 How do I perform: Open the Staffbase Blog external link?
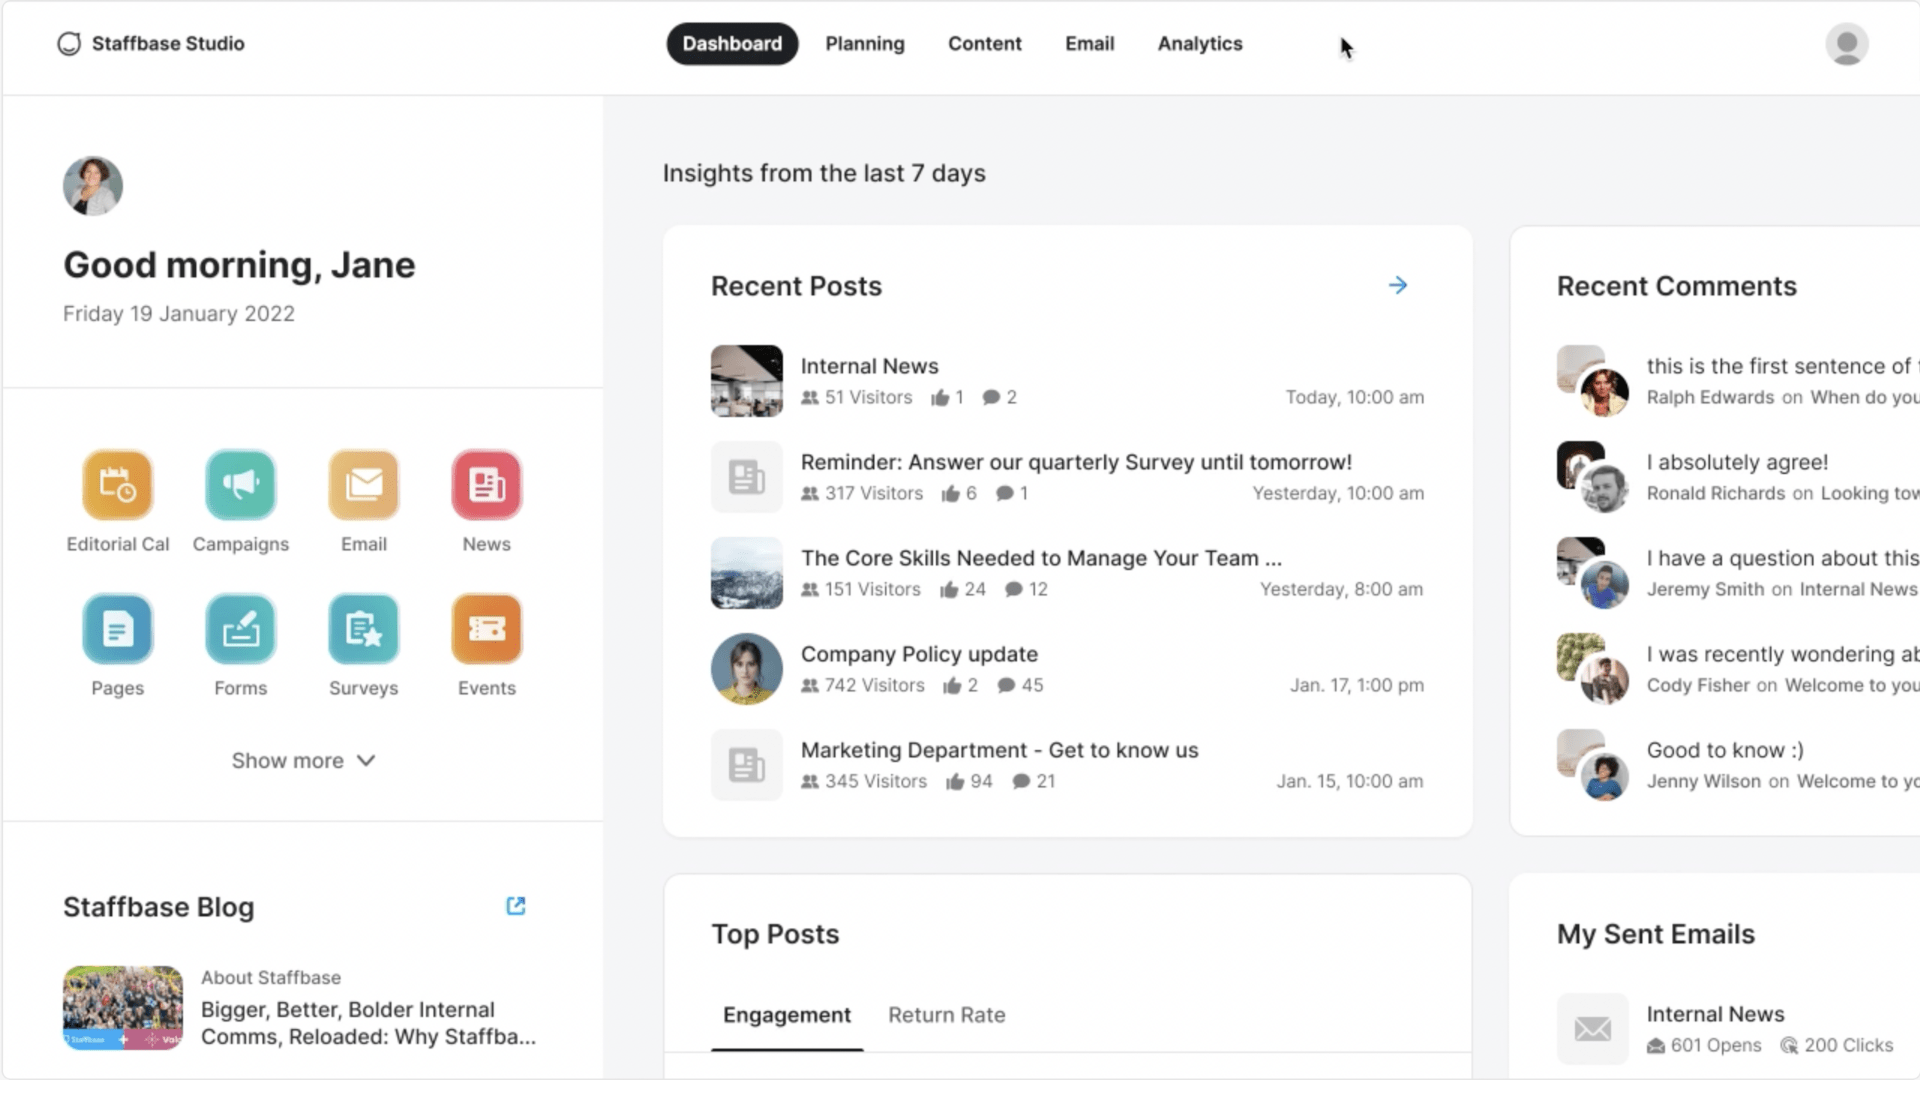click(x=514, y=906)
